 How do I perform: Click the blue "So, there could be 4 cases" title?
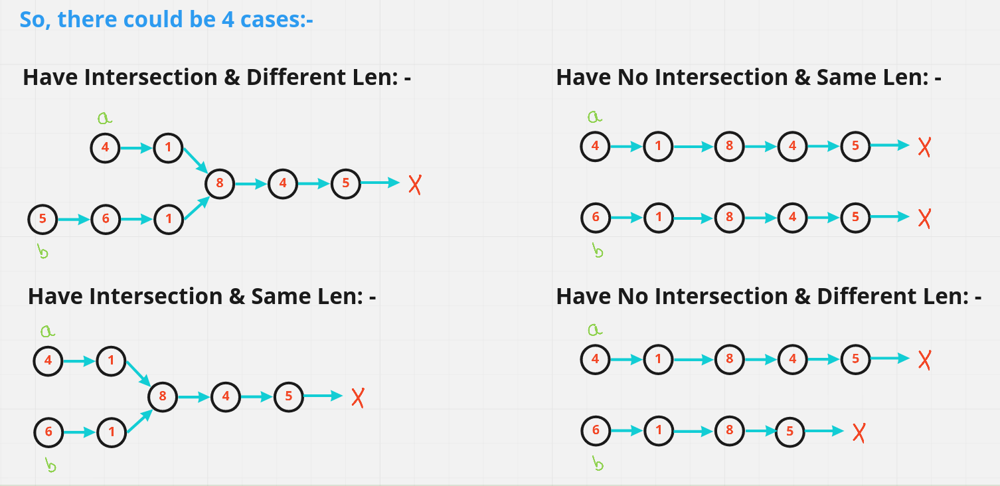(167, 19)
